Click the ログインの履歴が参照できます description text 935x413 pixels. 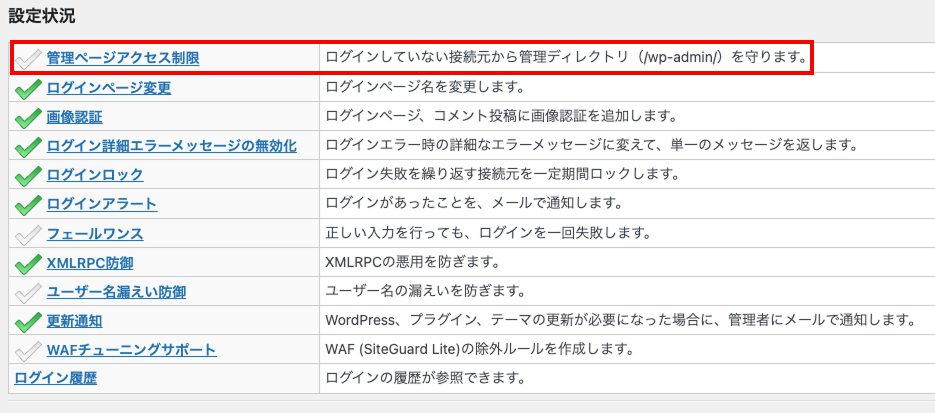(425, 378)
